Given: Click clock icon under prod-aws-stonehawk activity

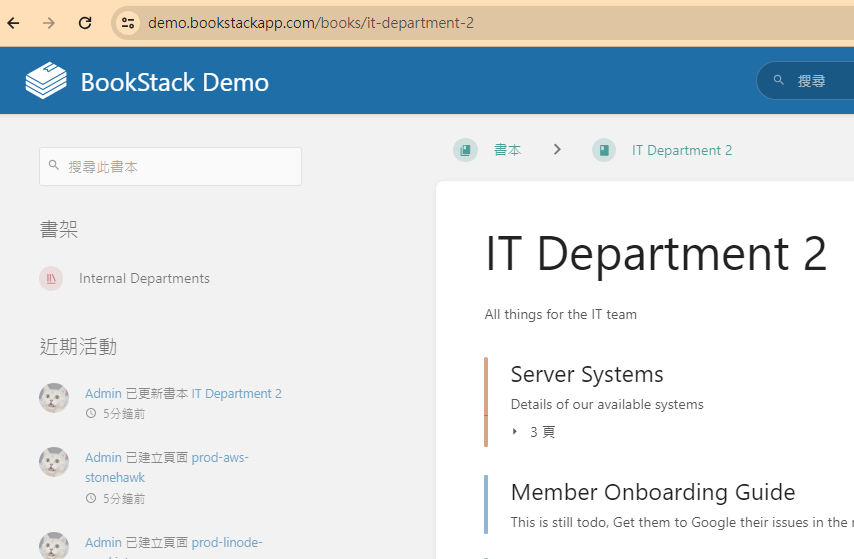Looking at the screenshot, I should pyautogui.click(x=91, y=499).
